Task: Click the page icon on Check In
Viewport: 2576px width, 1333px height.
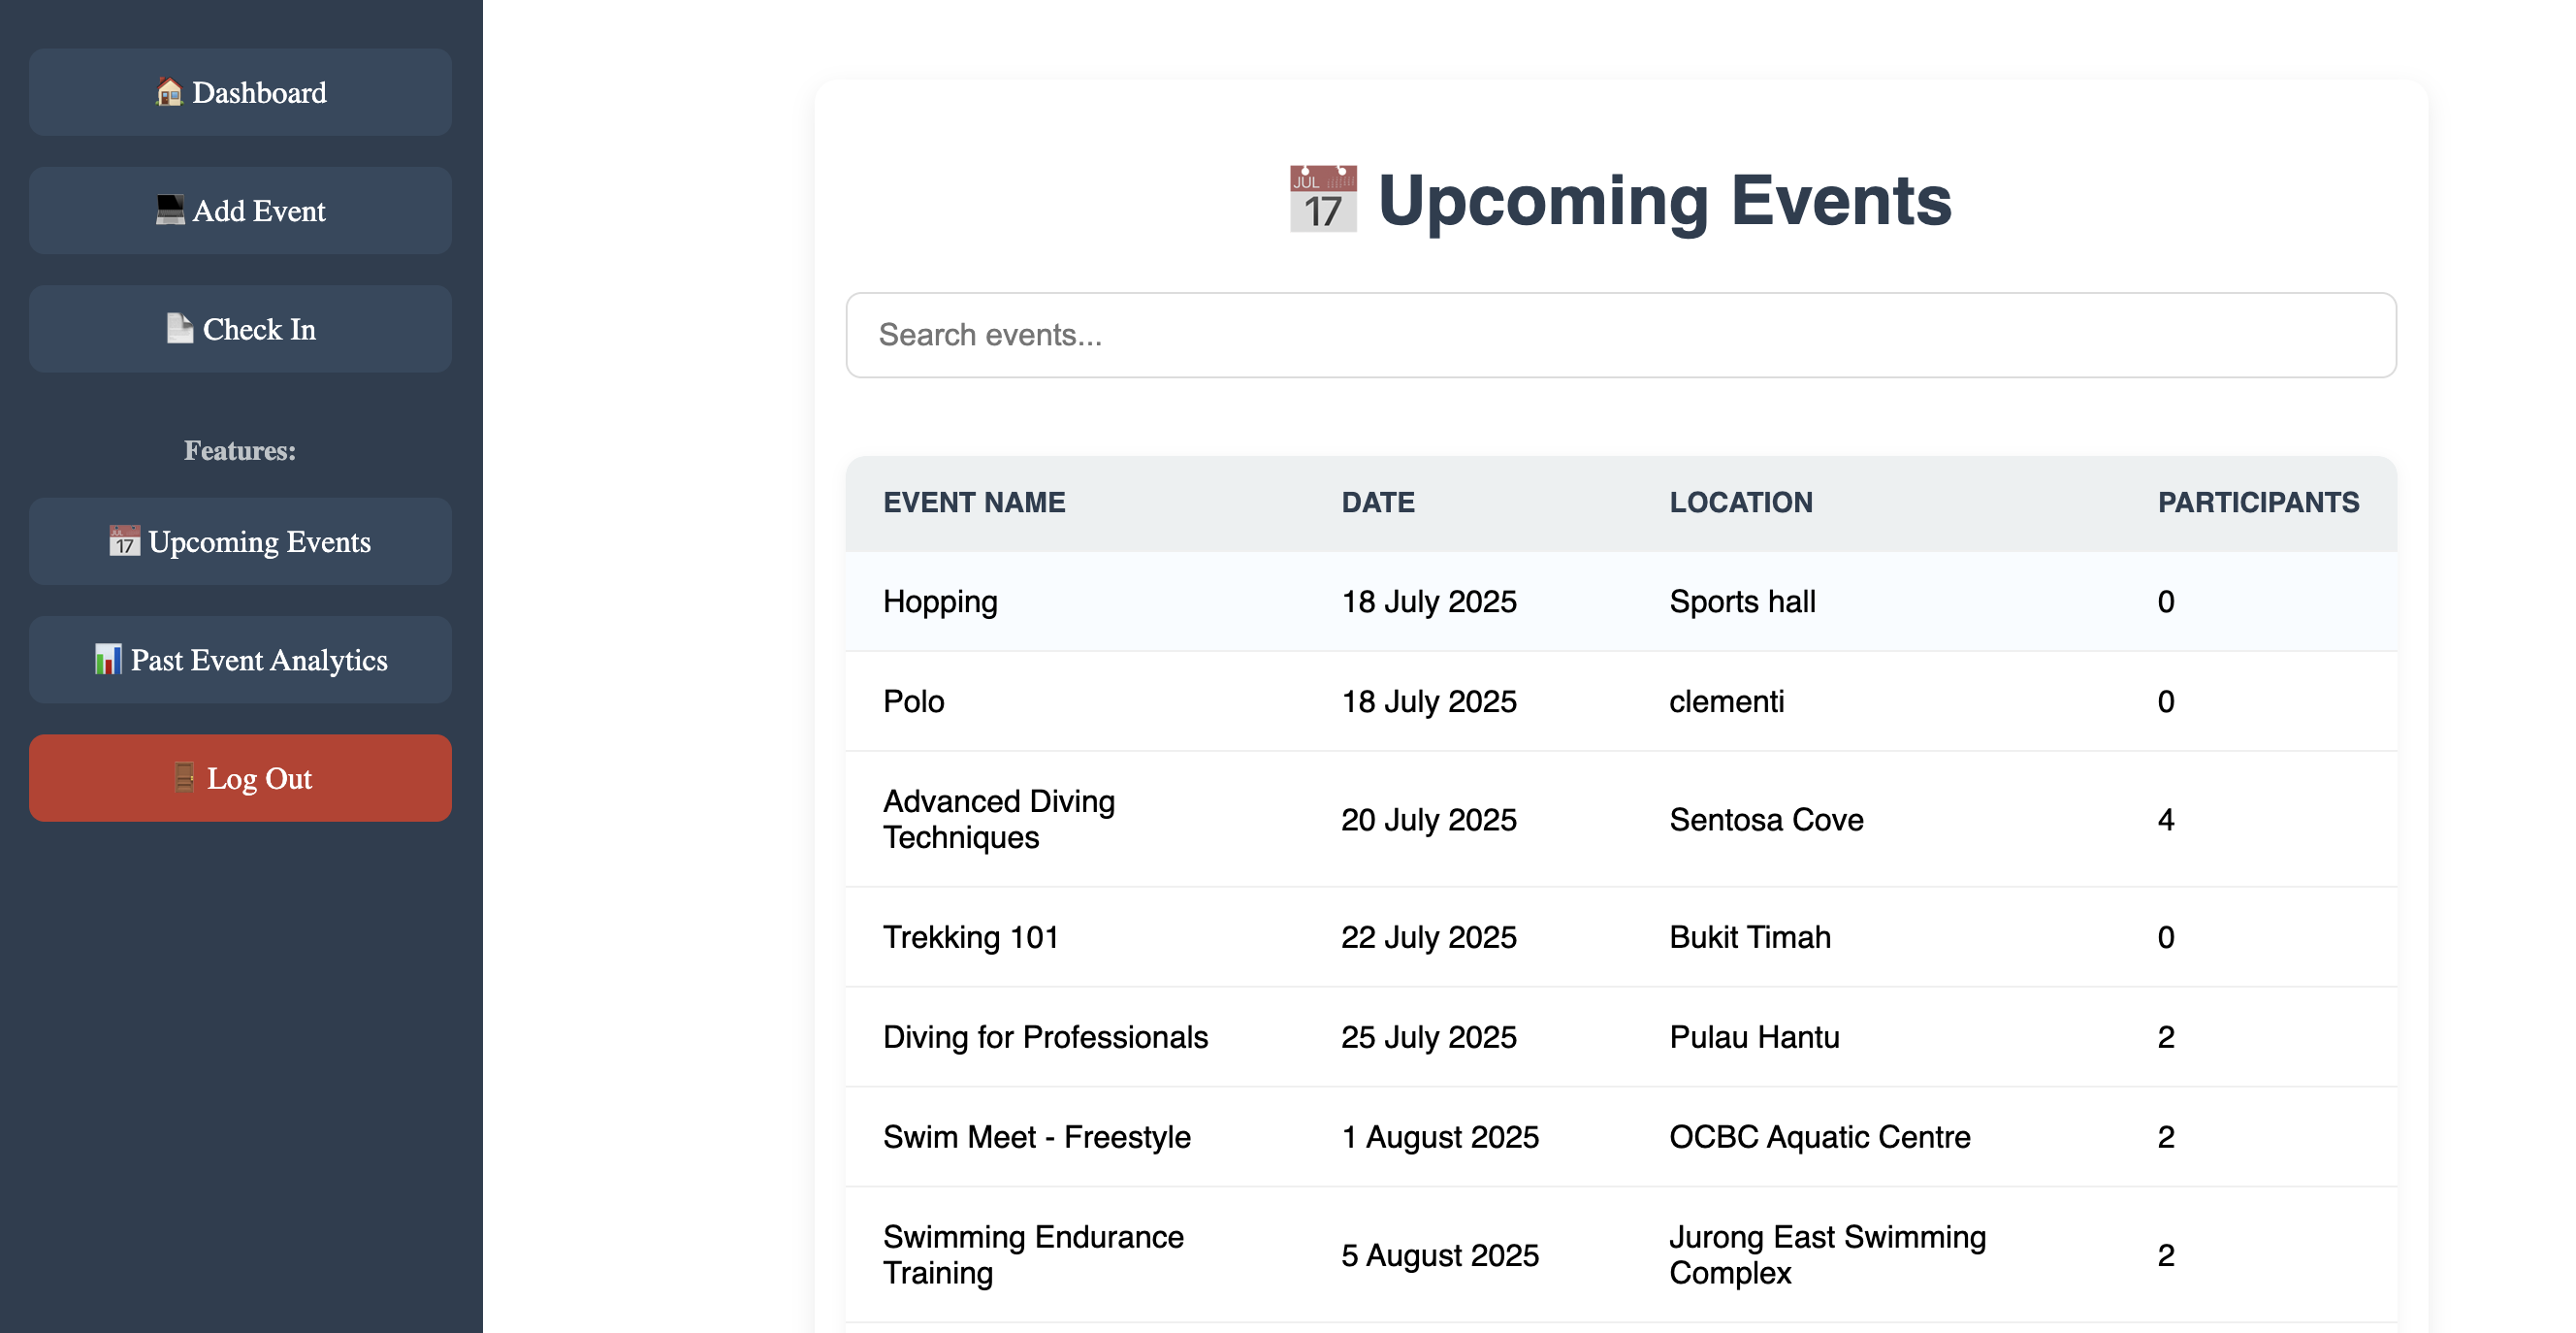Action: click(179, 328)
